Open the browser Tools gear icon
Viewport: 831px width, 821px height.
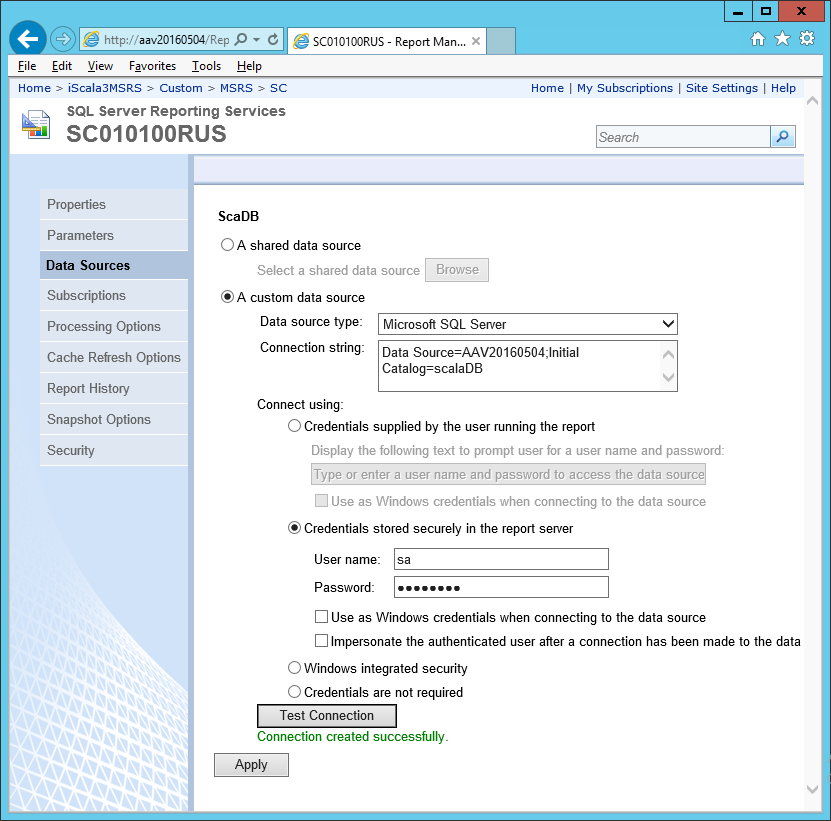807,39
